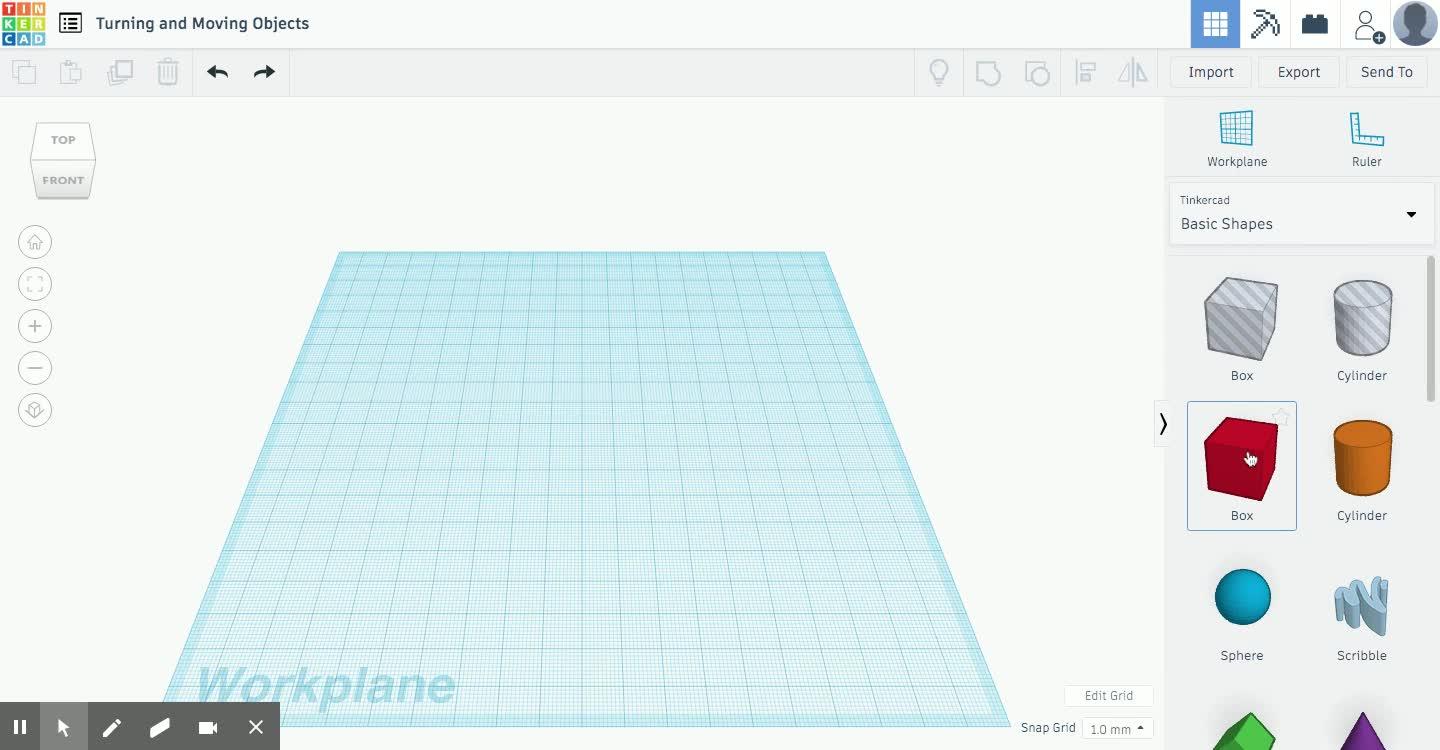Viewport: 1440px width, 750px height.
Task: Select the Workplane tool
Action: pyautogui.click(x=1237, y=139)
